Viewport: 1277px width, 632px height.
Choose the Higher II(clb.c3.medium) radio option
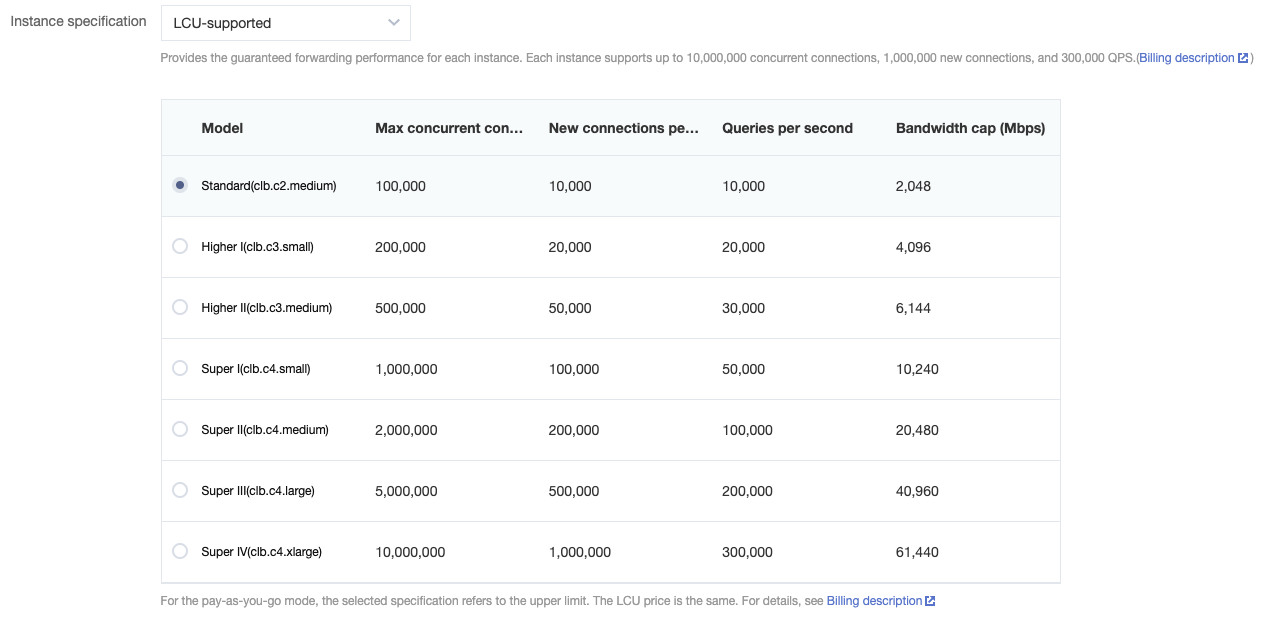[180, 307]
